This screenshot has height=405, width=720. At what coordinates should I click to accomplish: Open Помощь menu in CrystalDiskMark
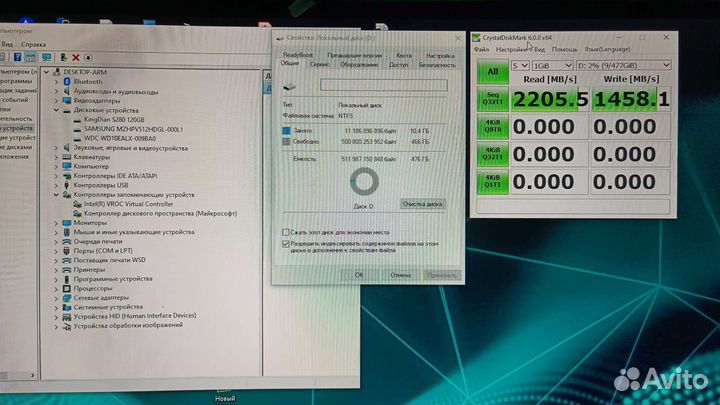(564, 49)
